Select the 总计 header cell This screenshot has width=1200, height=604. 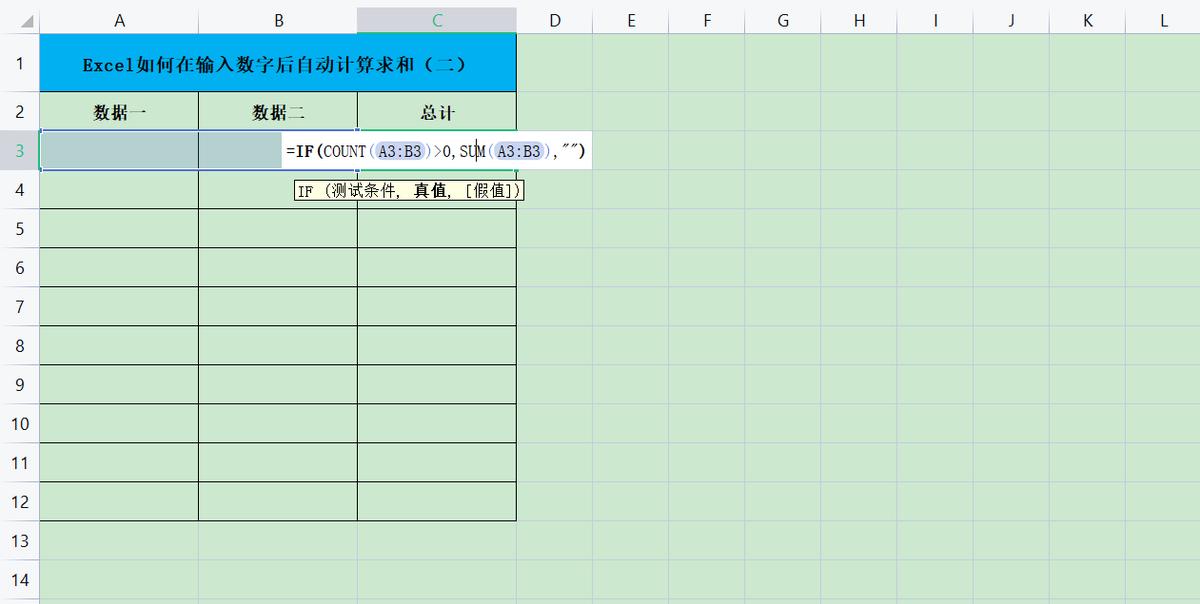click(x=437, y=111)
